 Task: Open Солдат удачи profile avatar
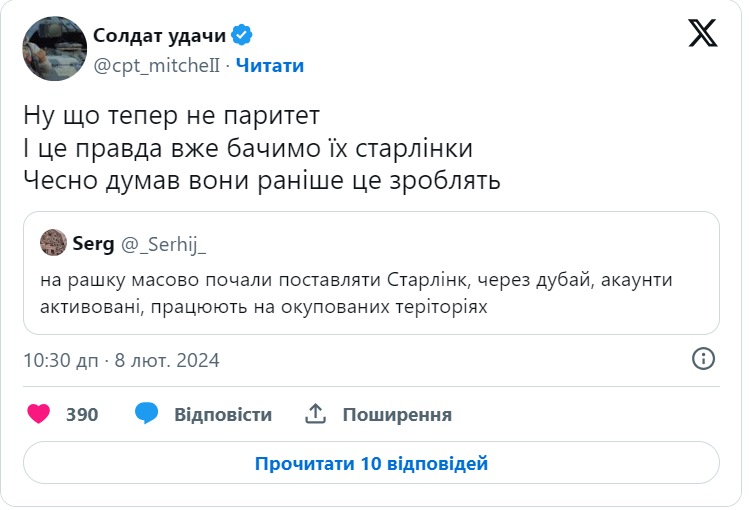(x=54, y=49)
